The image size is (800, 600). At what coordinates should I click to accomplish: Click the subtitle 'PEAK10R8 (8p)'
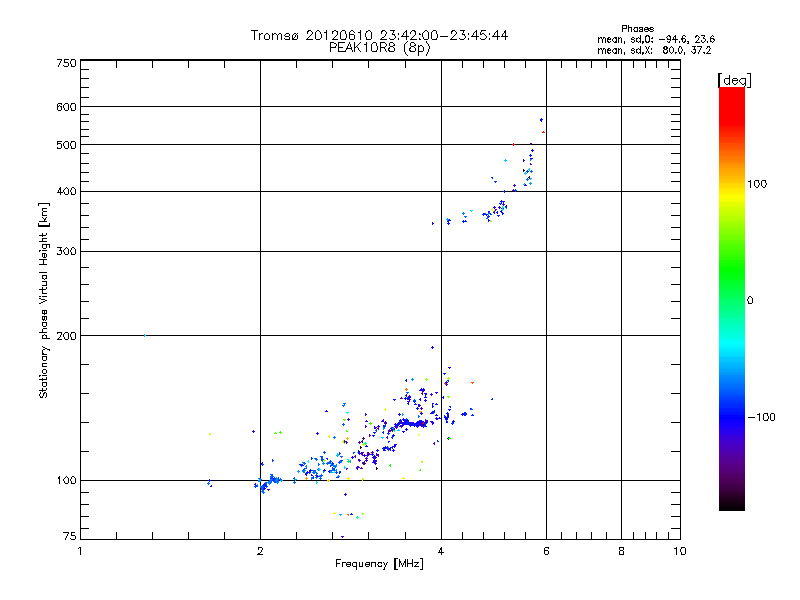pos(379,48)
